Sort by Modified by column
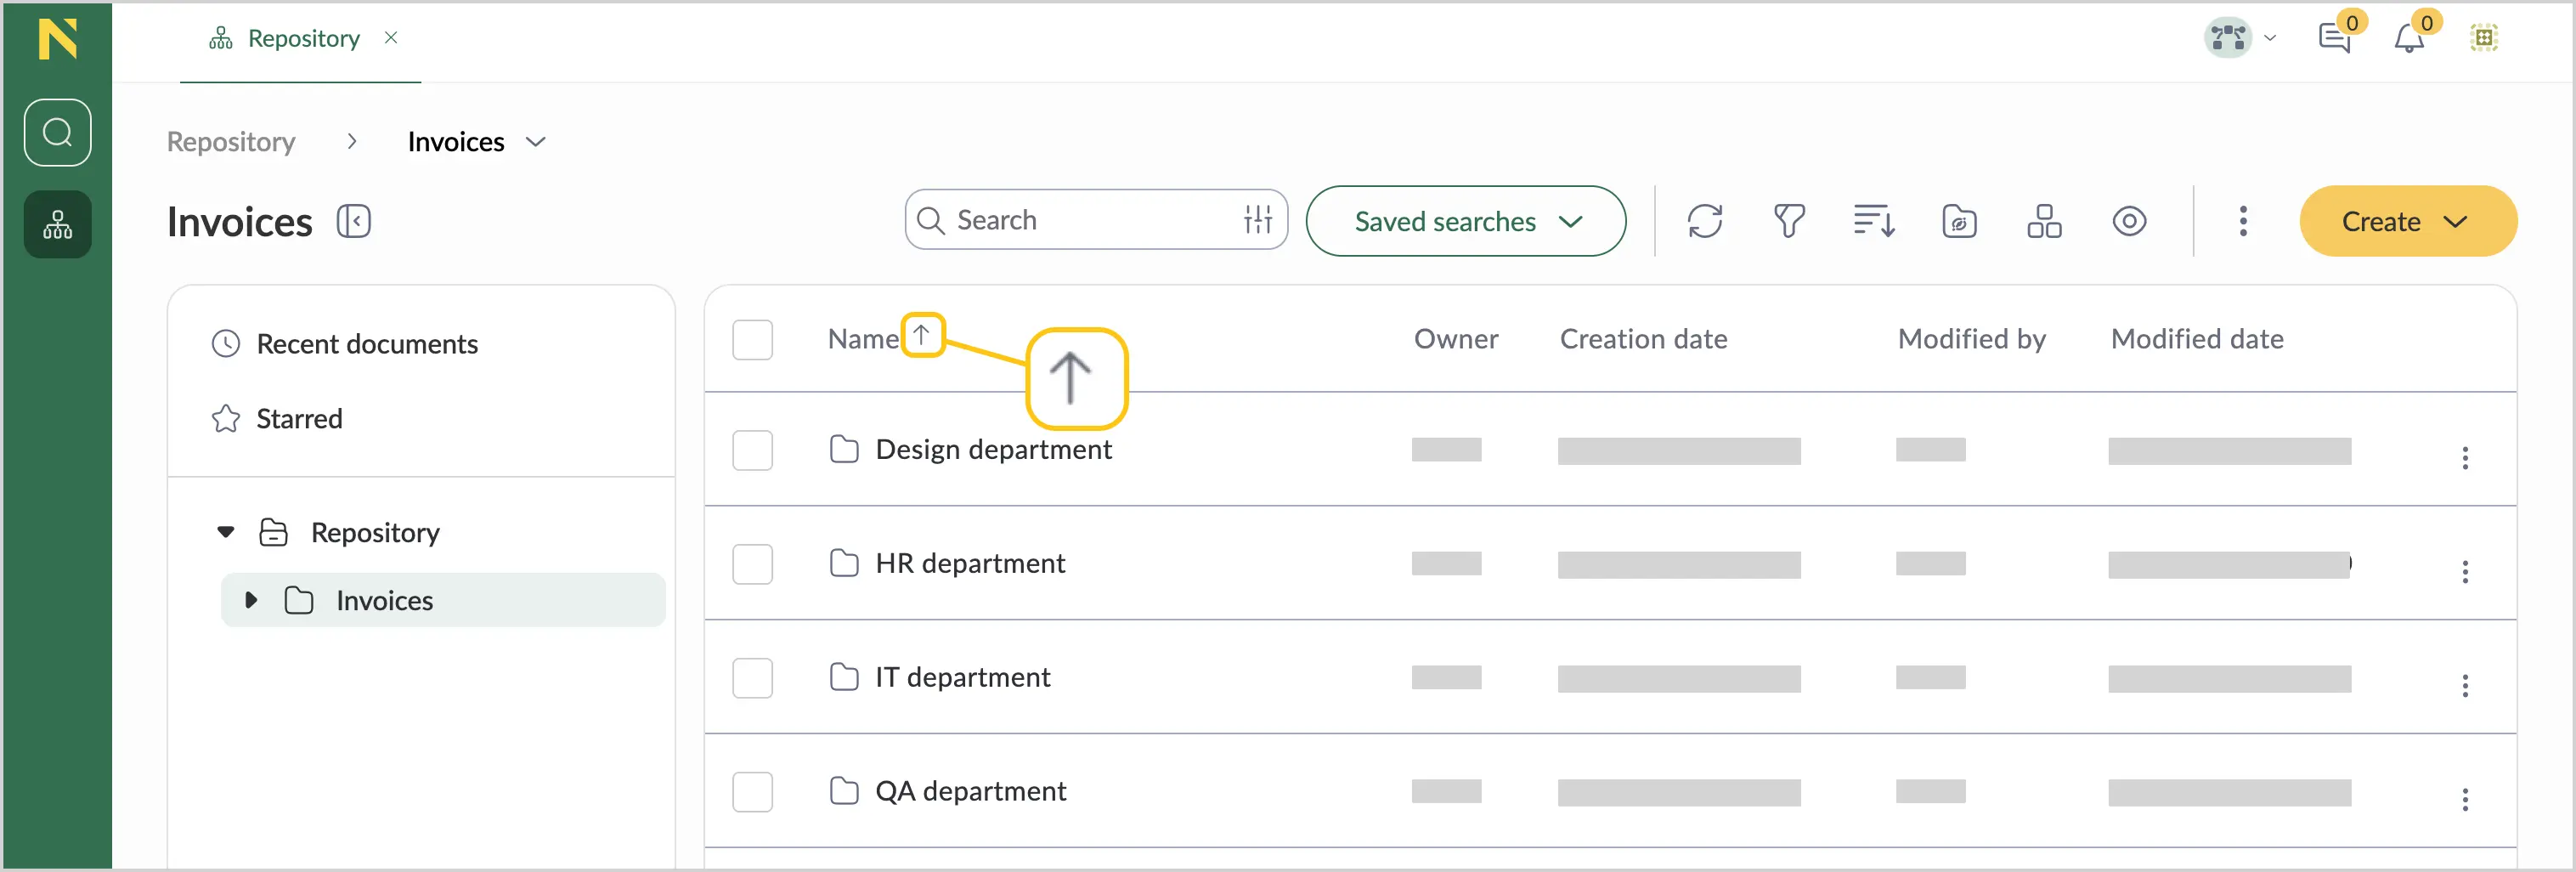The image size is (2576, 872). tap(1972, 340)
